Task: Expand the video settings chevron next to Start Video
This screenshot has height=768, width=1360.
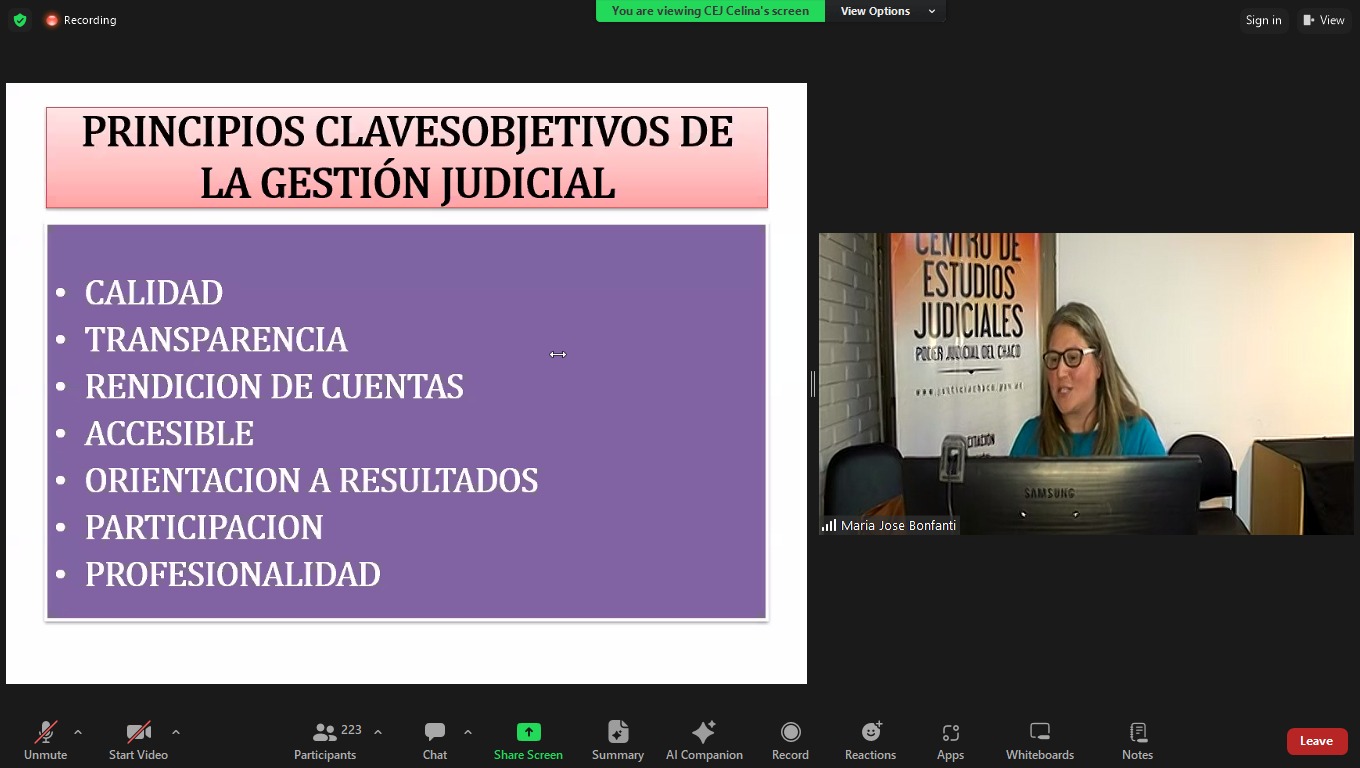Action: (176, 731)
